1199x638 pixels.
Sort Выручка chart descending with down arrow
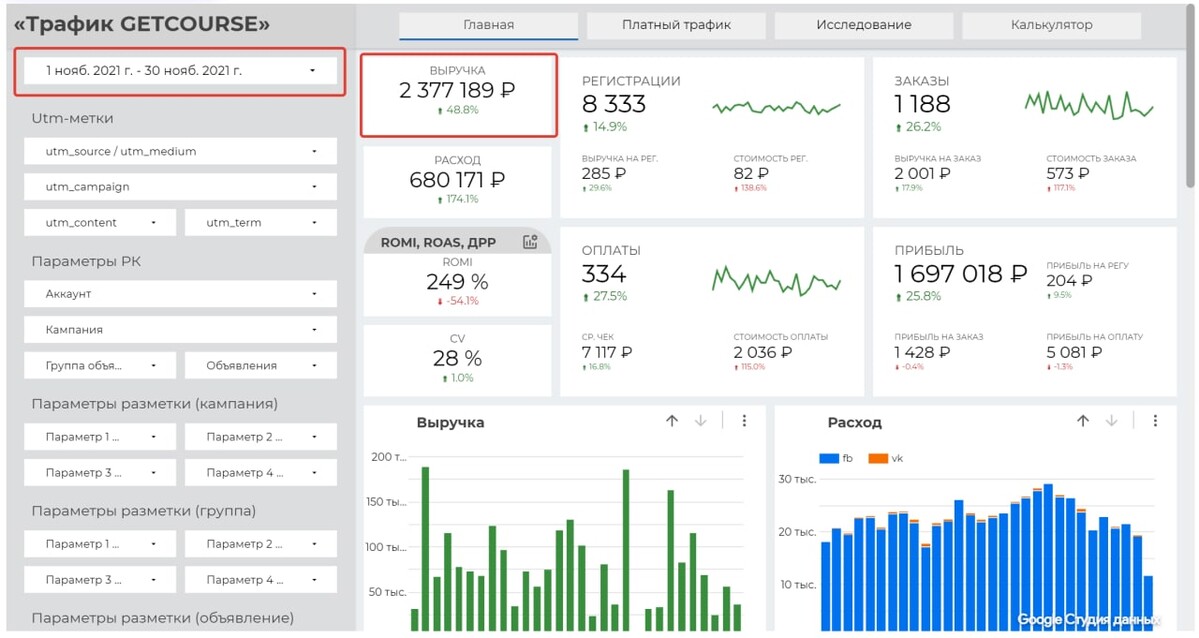(700, 421)
